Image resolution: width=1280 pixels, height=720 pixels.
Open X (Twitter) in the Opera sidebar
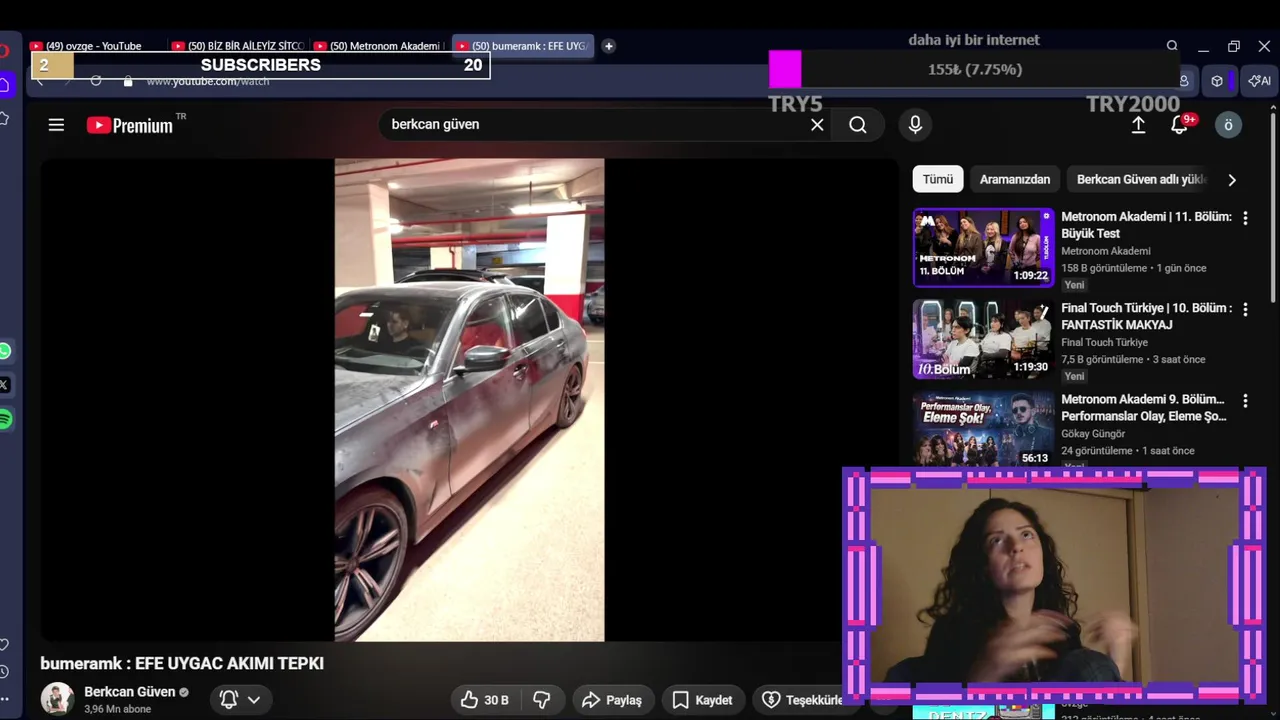tap(5, 385)
